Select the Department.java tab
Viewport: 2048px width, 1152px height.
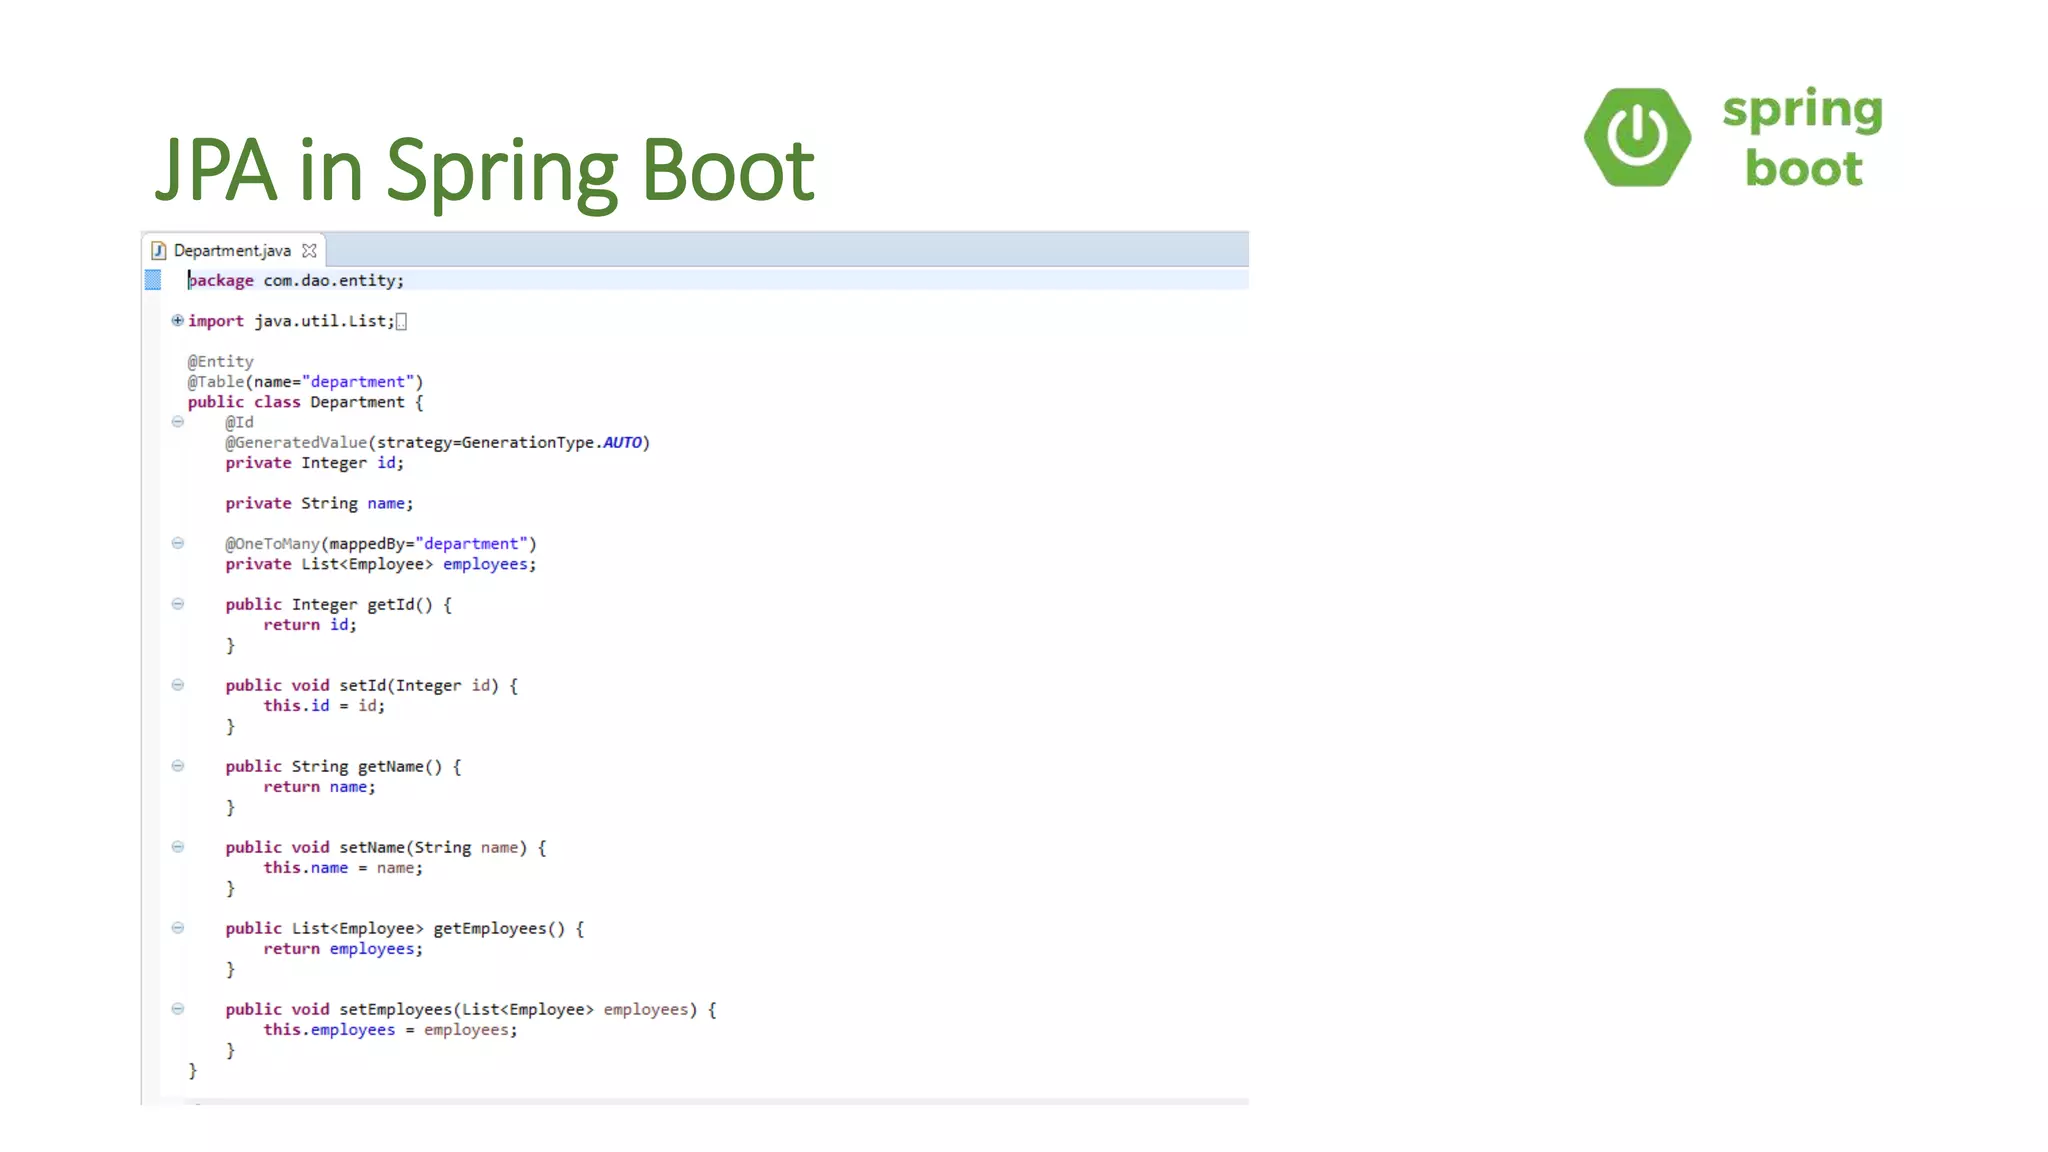pyautogui.click(x=232, y=250)
